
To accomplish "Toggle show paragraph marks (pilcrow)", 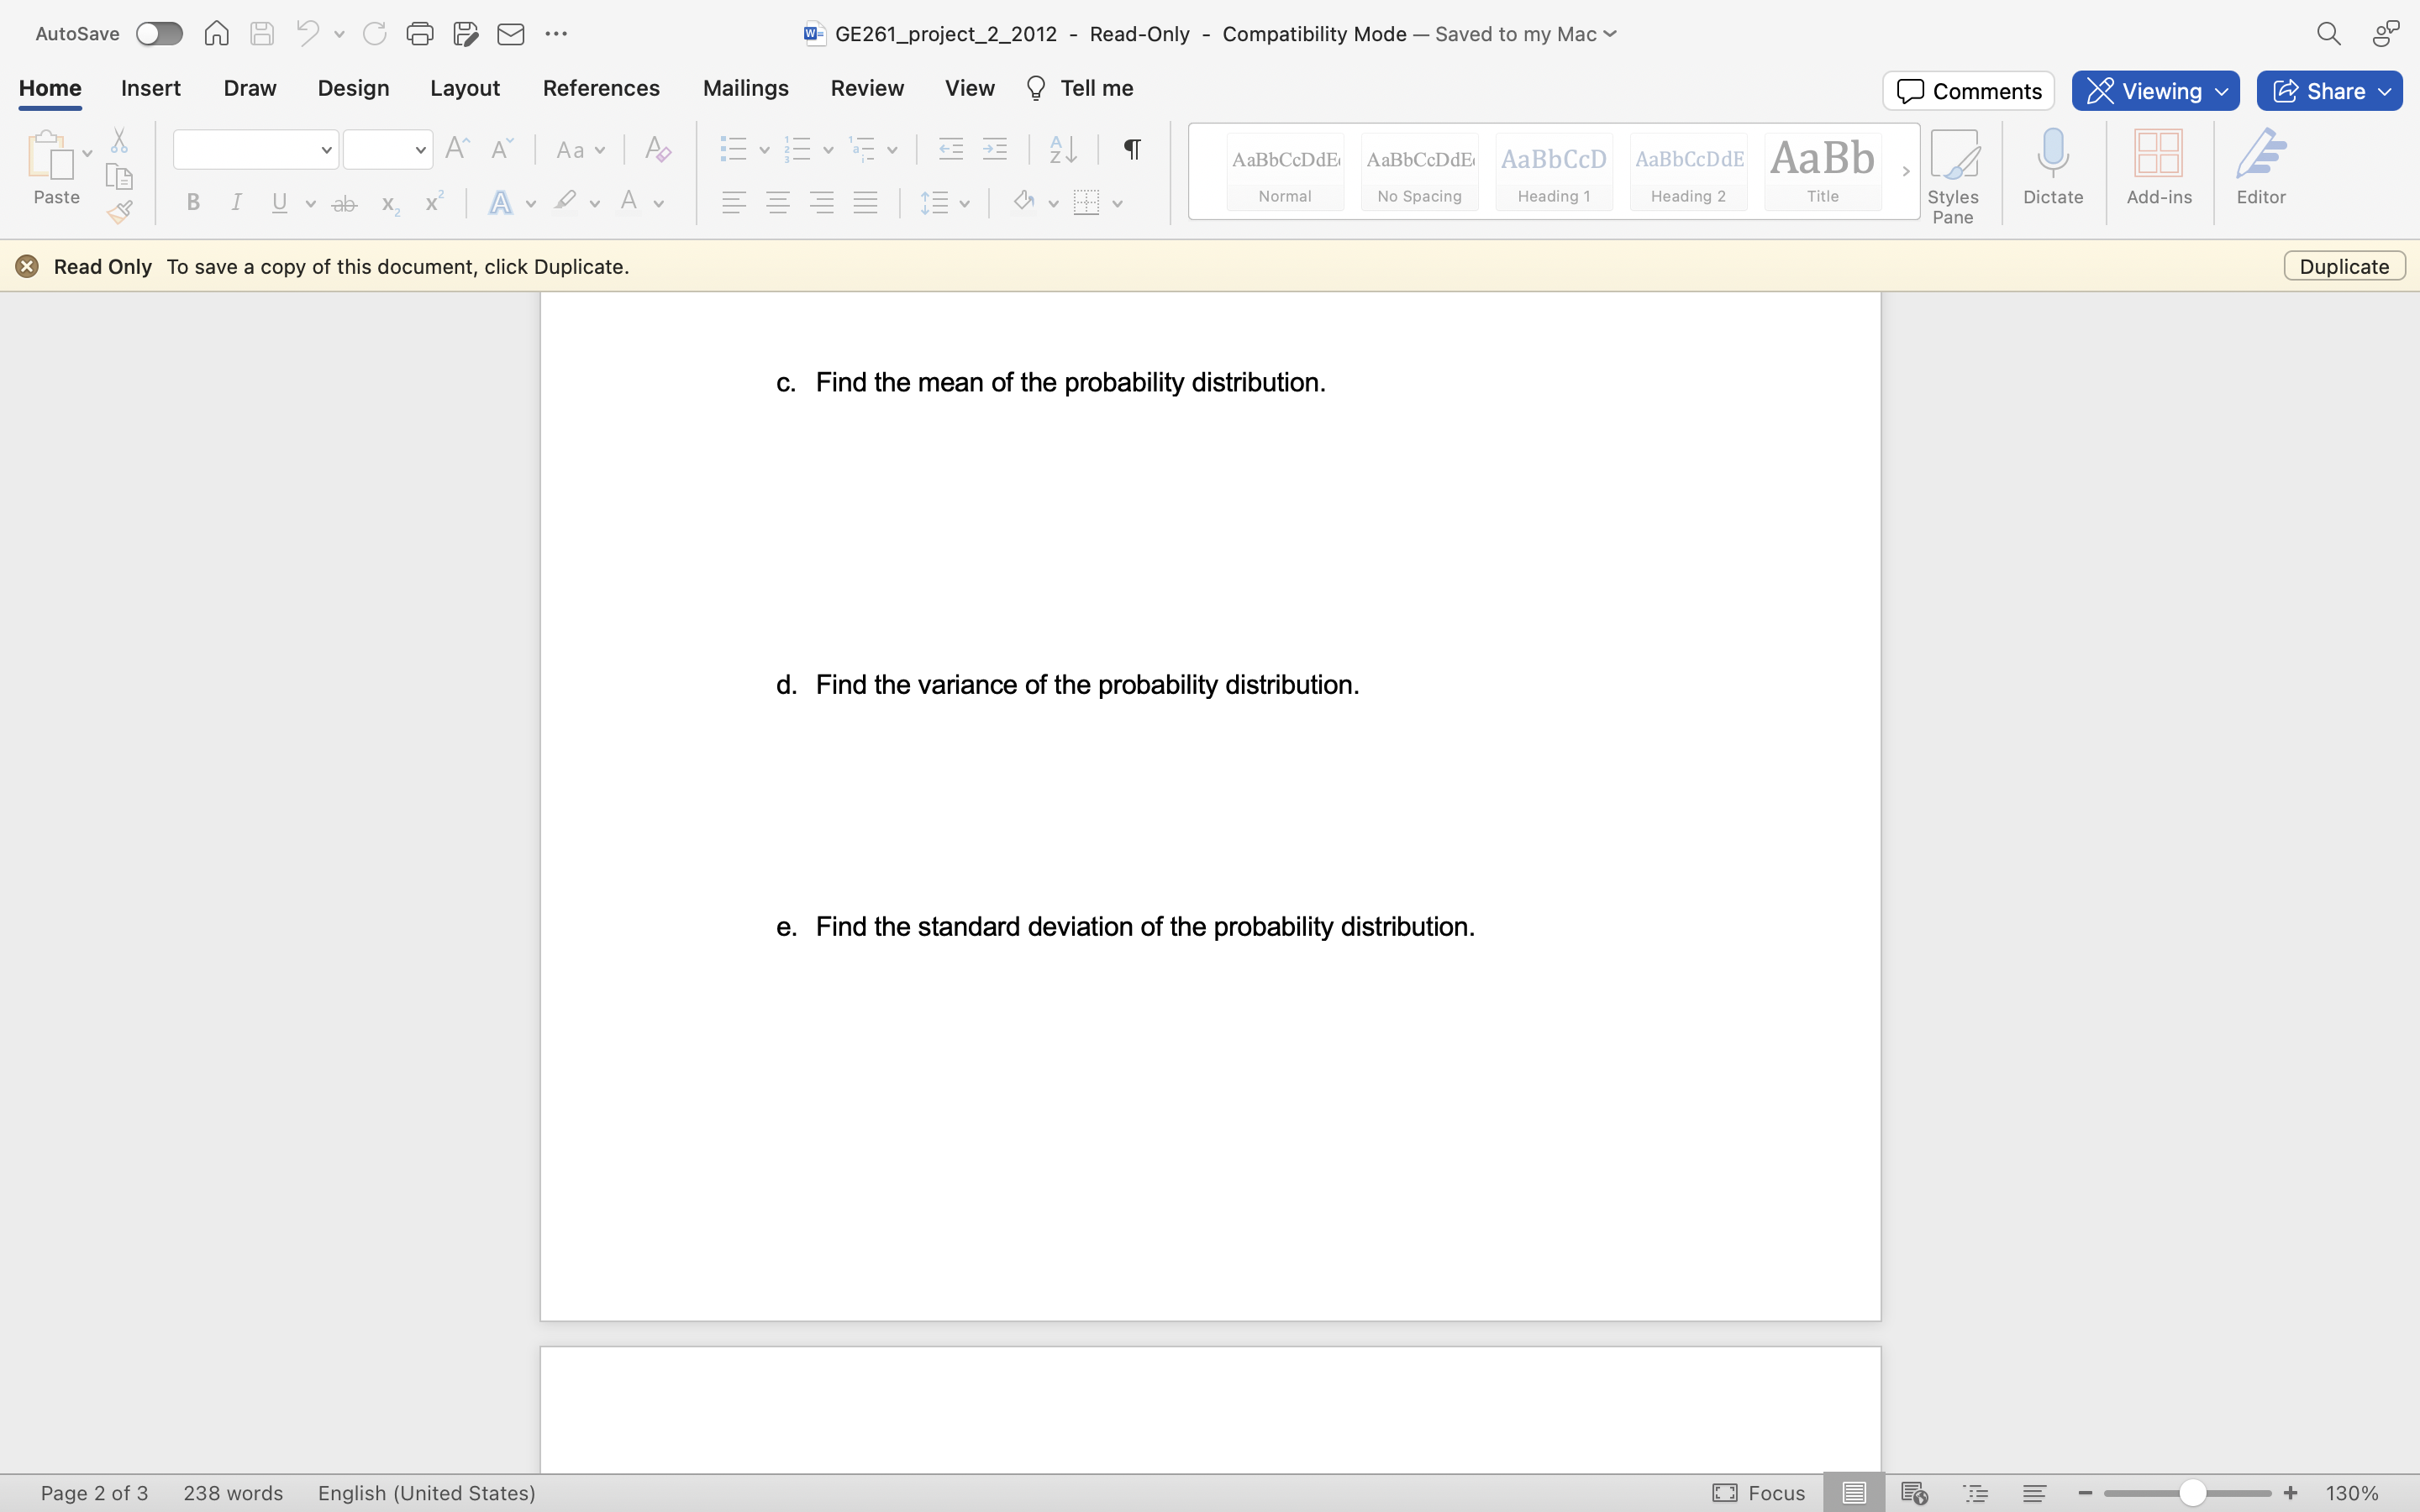I will pyautogui.click(x=1131, y=150).
